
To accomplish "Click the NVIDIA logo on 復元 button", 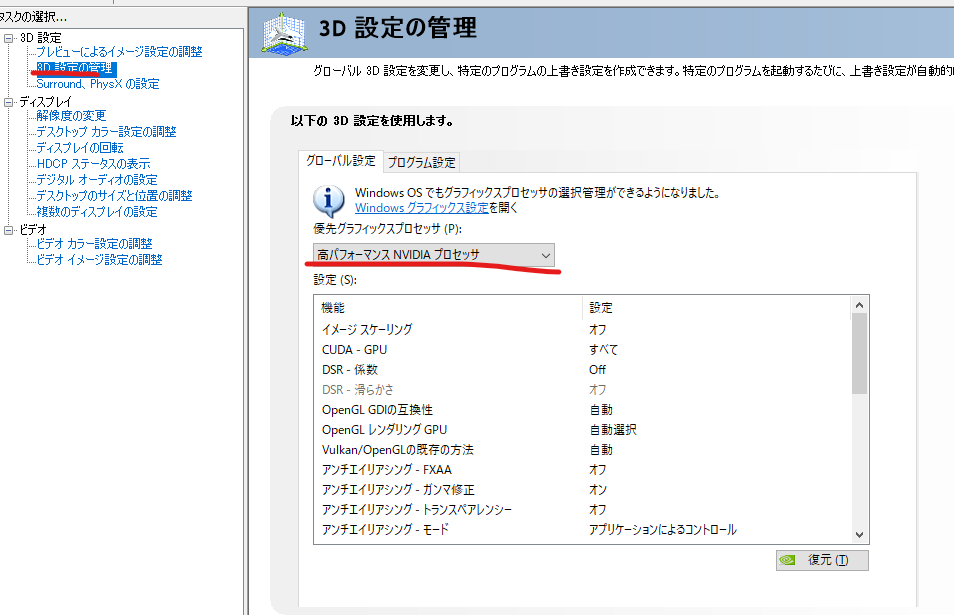I will pyautogui.click(x=788, y=560).
